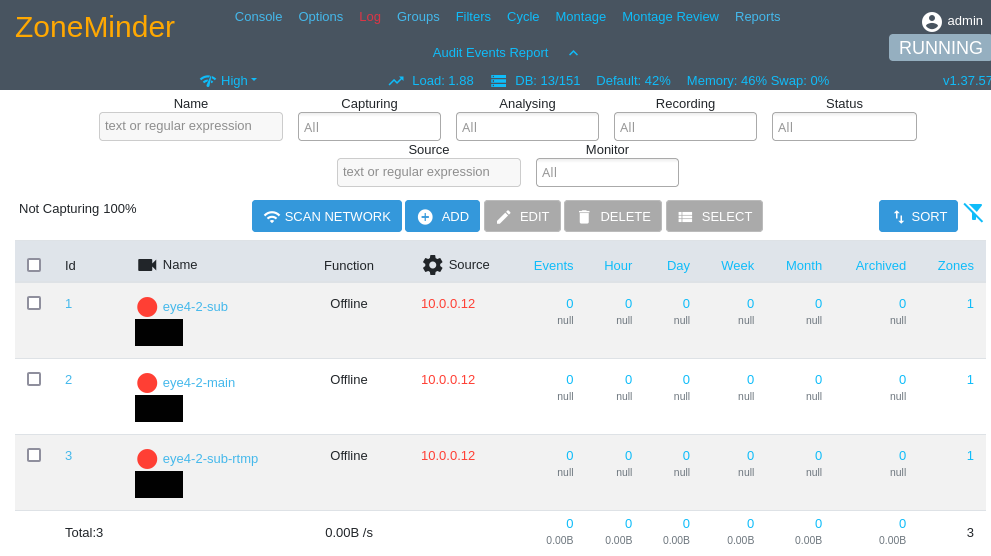The height and width of the screenshot is (556, 991).
Task: Click the Edit button
Action: click(x=522, y=216)
